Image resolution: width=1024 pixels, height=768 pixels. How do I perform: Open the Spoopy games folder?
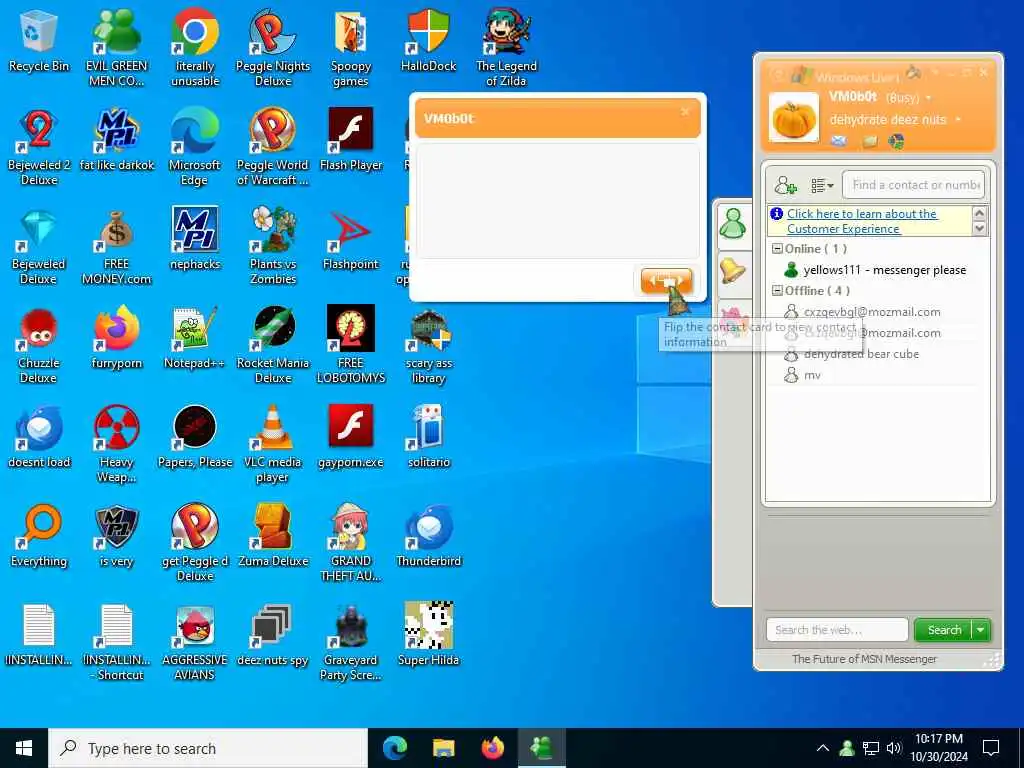[351, 49]
